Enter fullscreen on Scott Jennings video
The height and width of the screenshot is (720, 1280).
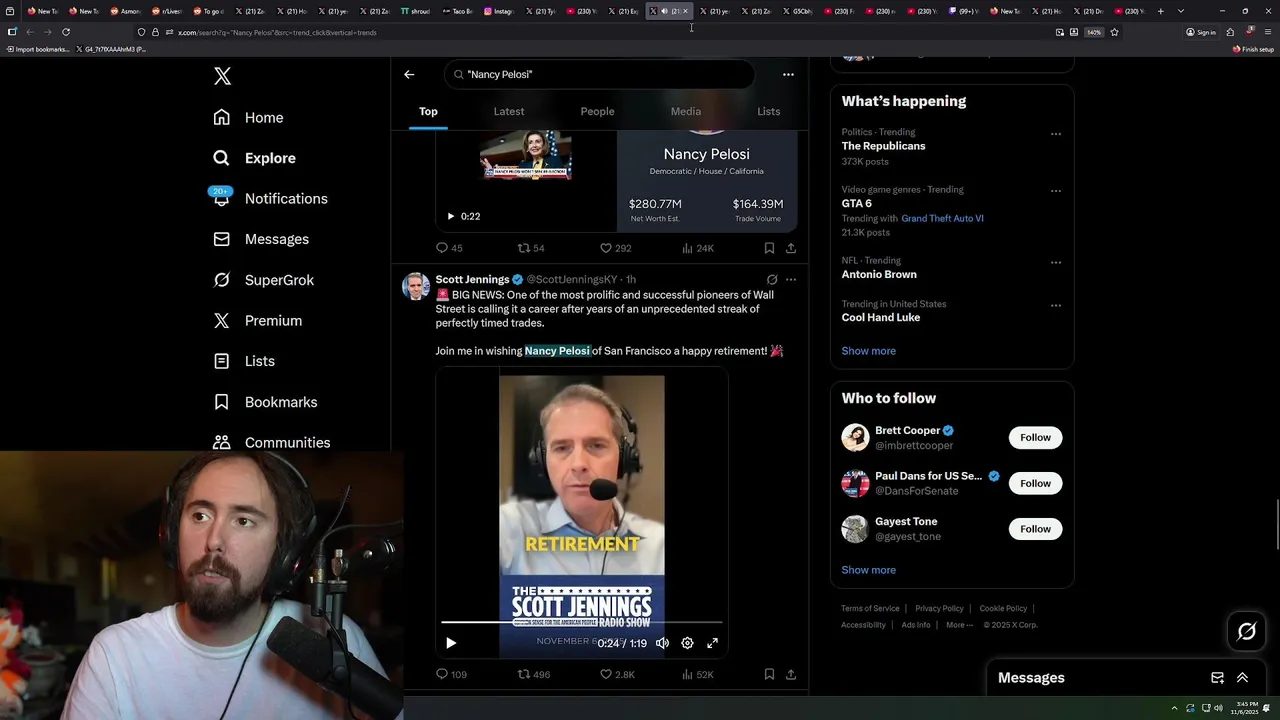[x=712, y=643]
